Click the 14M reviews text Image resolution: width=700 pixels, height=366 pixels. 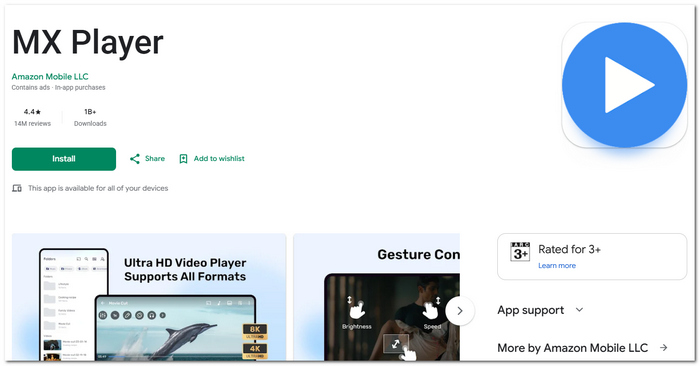coord(32,124)
